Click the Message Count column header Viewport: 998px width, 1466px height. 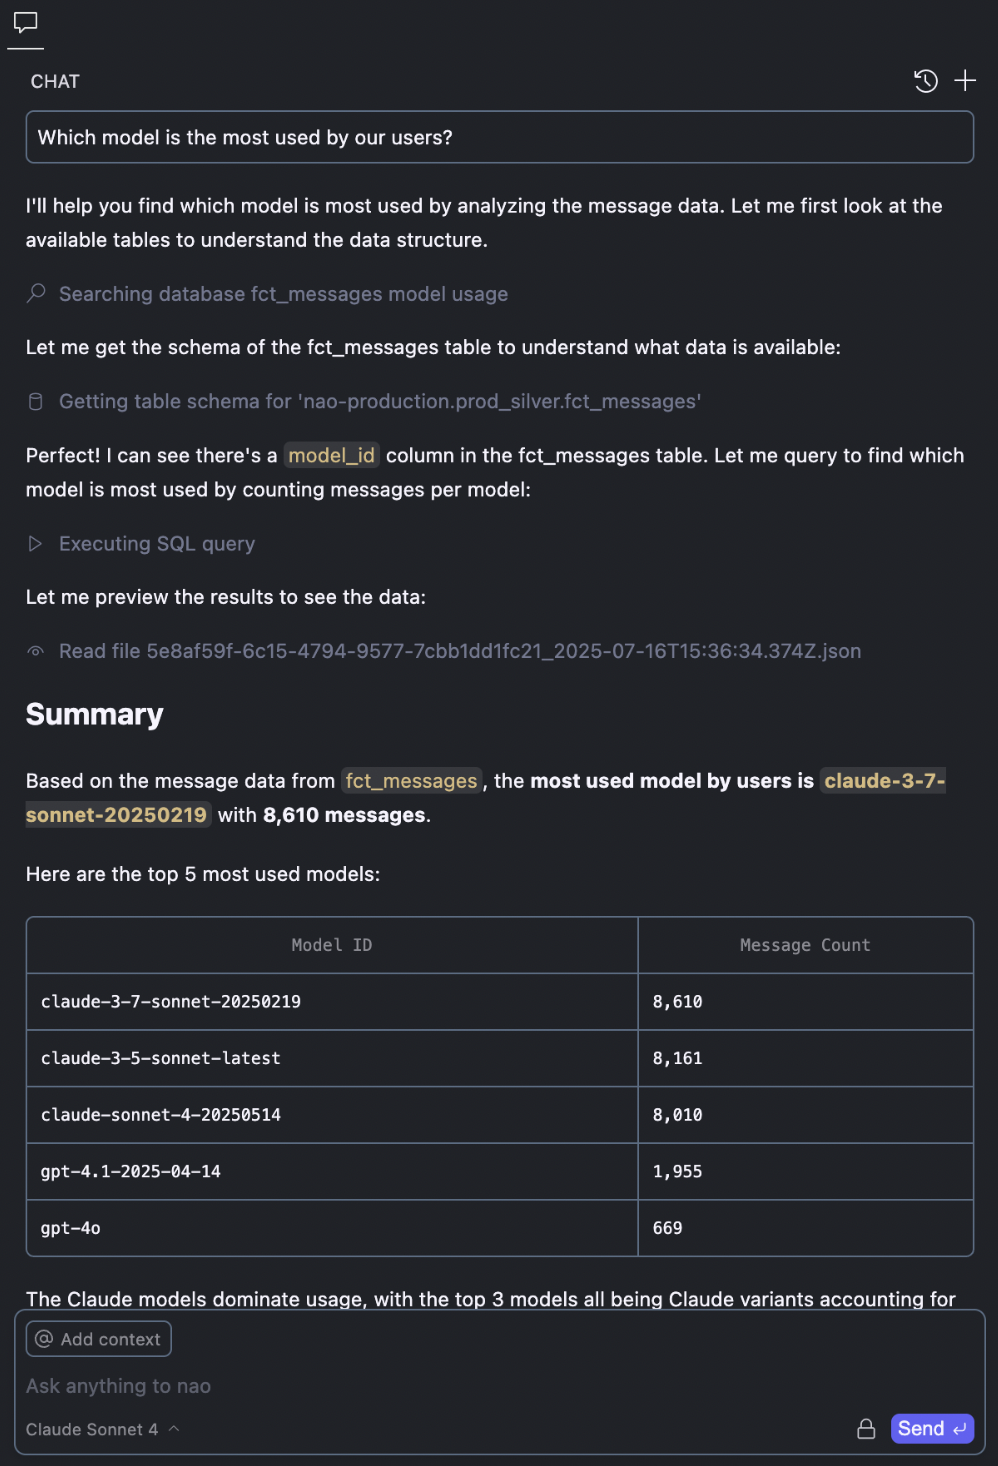point(804,945)
